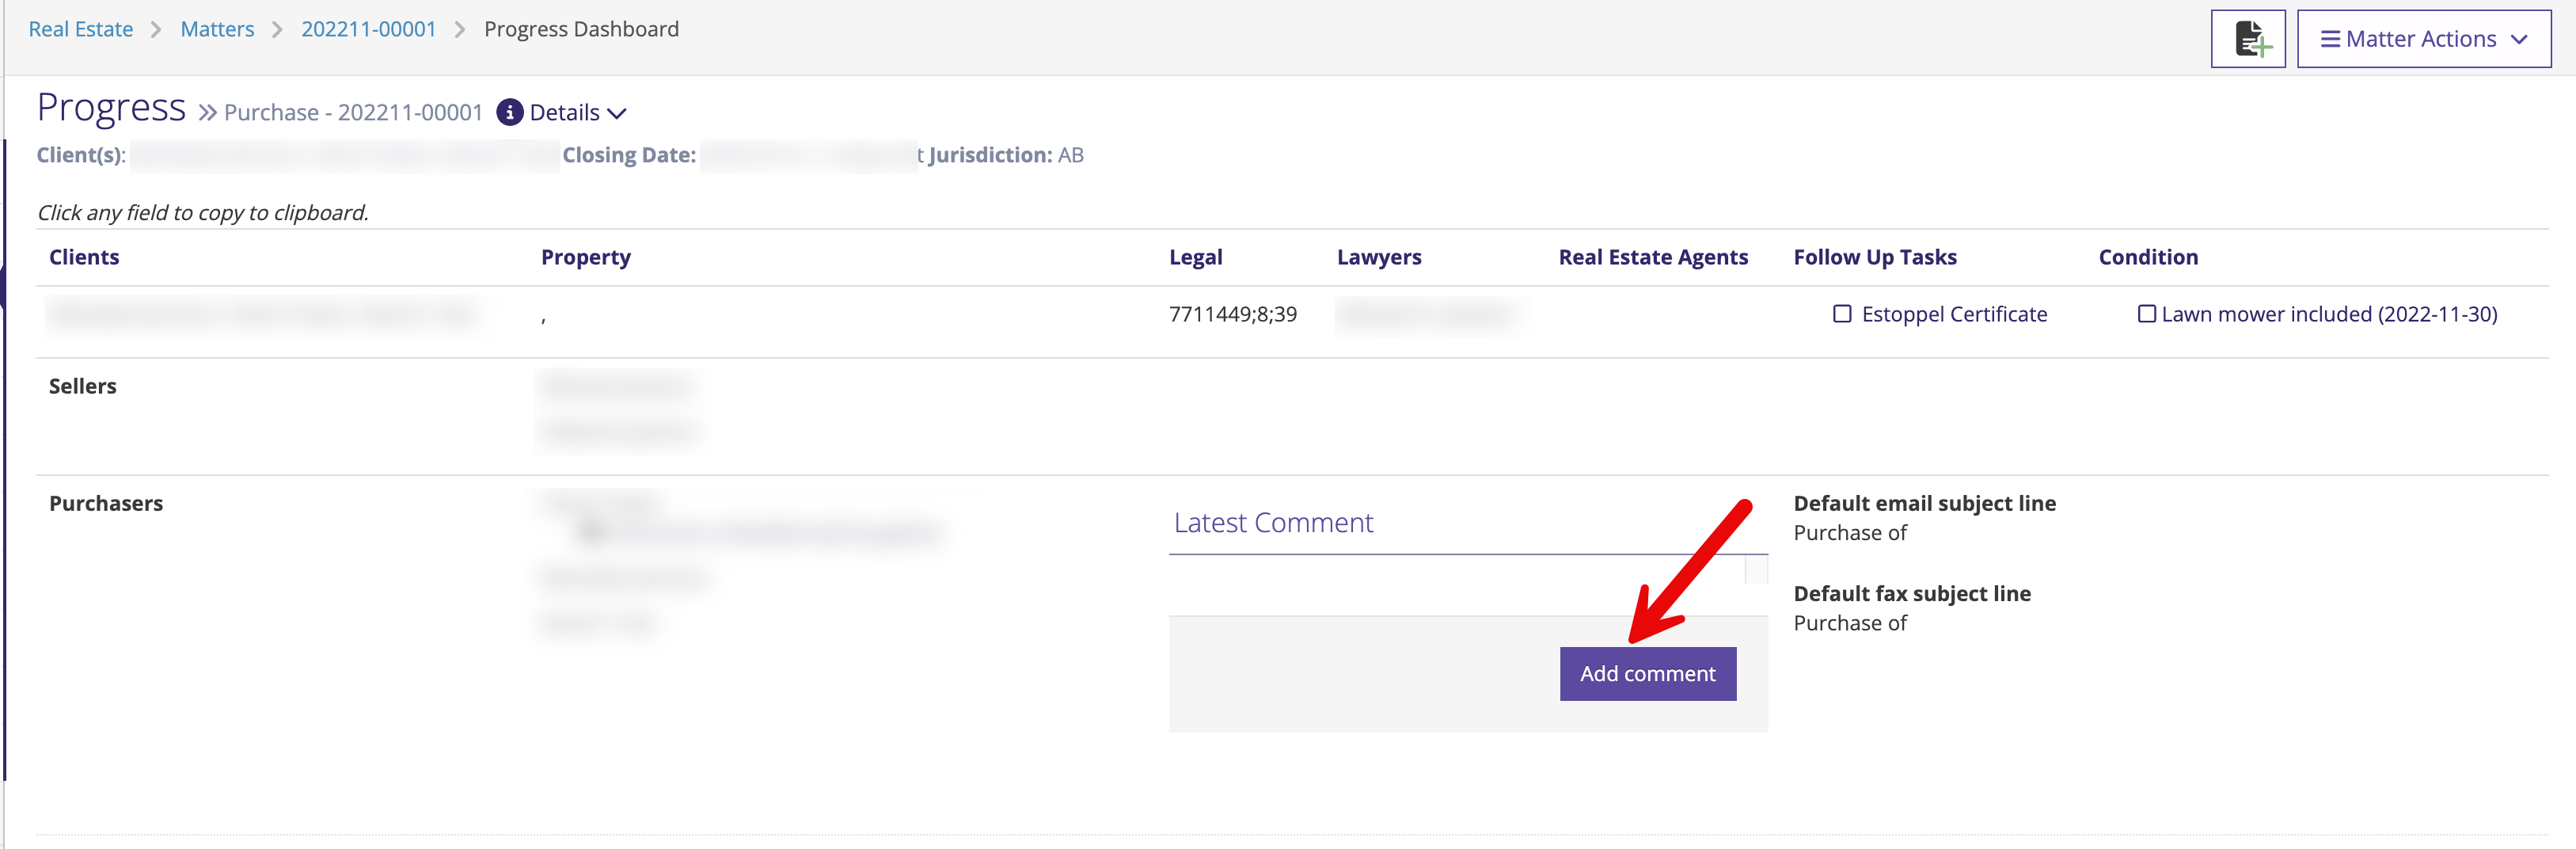Click the Purchase - 202211-00001 subtitle

point(353,112)
